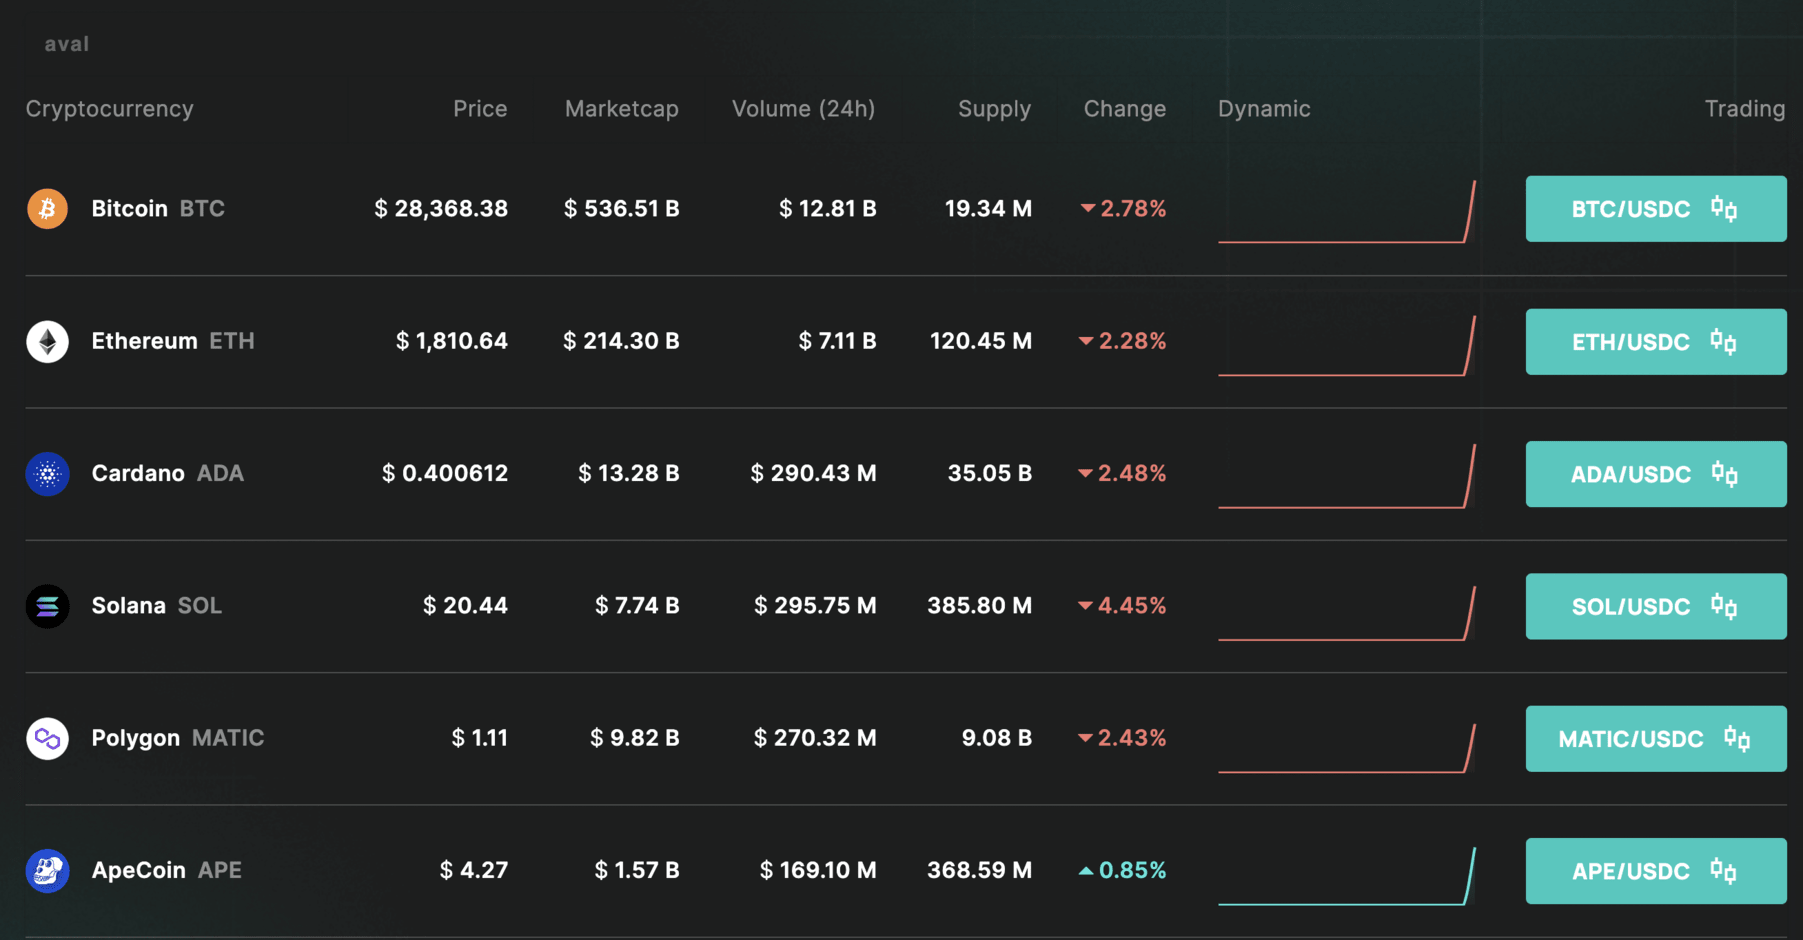Click Solana marketcap $ 7.74 B

pos(637,606)
